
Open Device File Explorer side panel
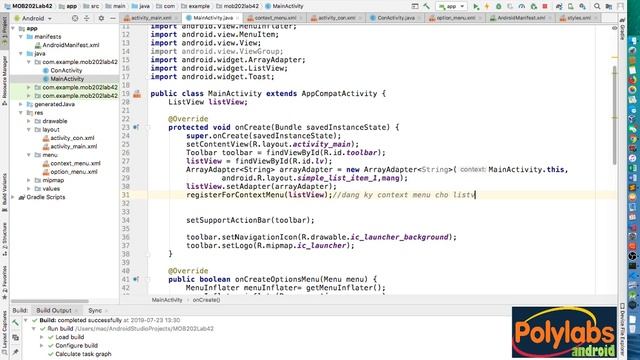click(x=622, y=329)
